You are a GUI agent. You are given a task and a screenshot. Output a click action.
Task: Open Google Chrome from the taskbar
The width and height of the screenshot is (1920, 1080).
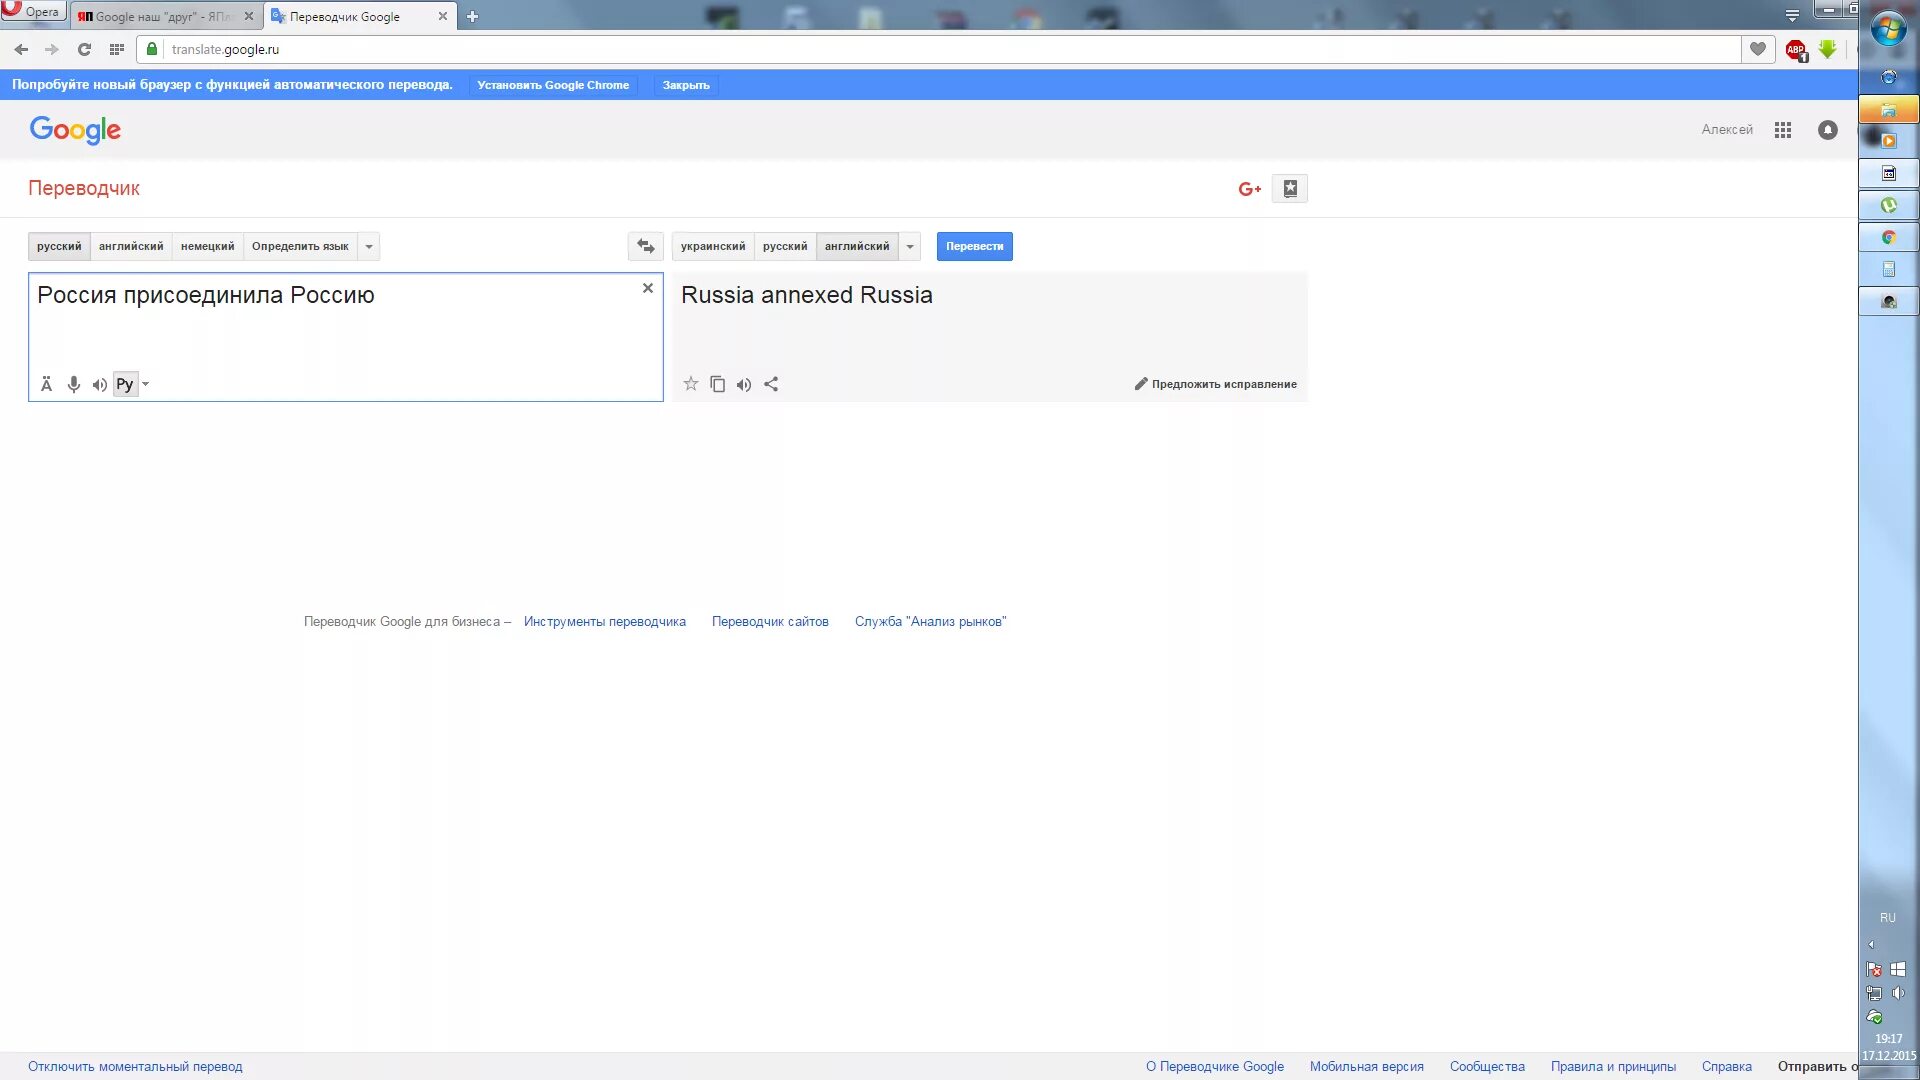point(1889,237)
